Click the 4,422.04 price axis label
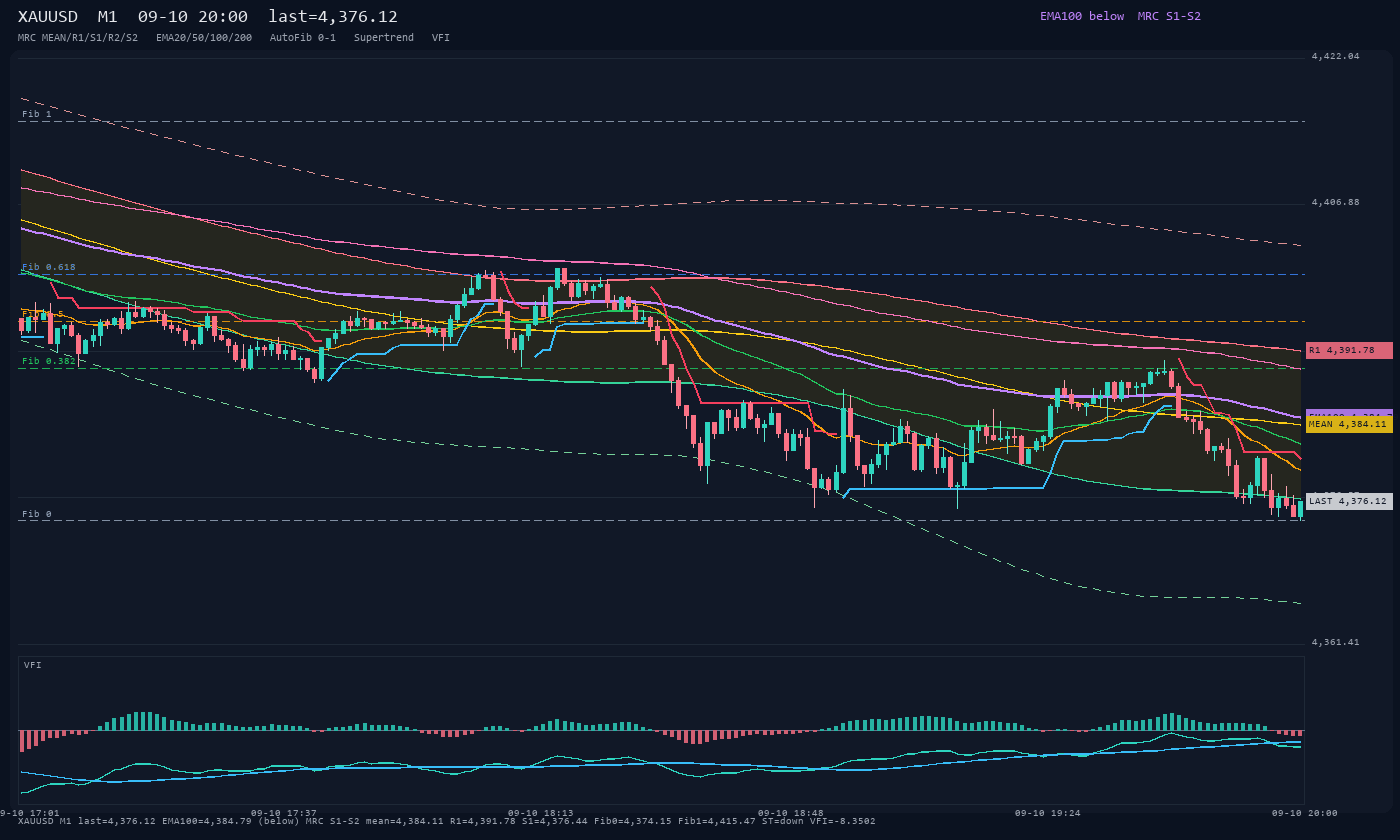The image size is (1400, 840). tap(1335, 56)
